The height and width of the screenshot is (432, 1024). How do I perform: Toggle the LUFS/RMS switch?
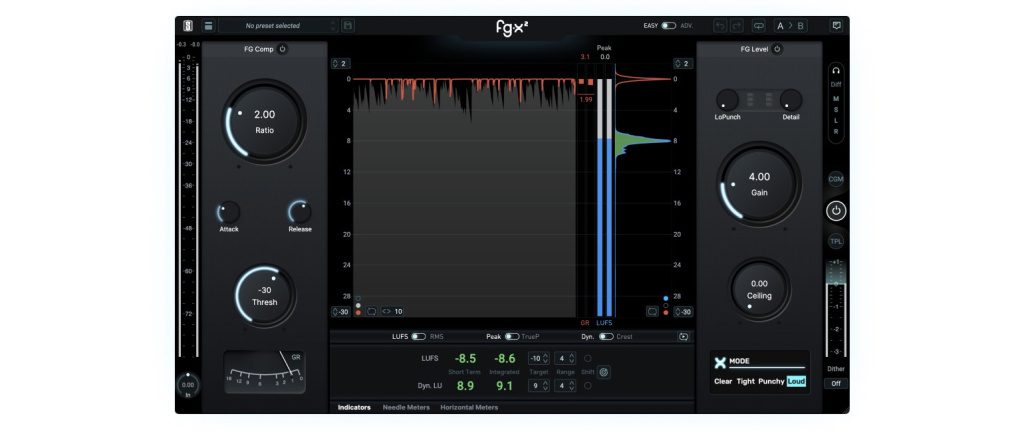click(419, 337)
